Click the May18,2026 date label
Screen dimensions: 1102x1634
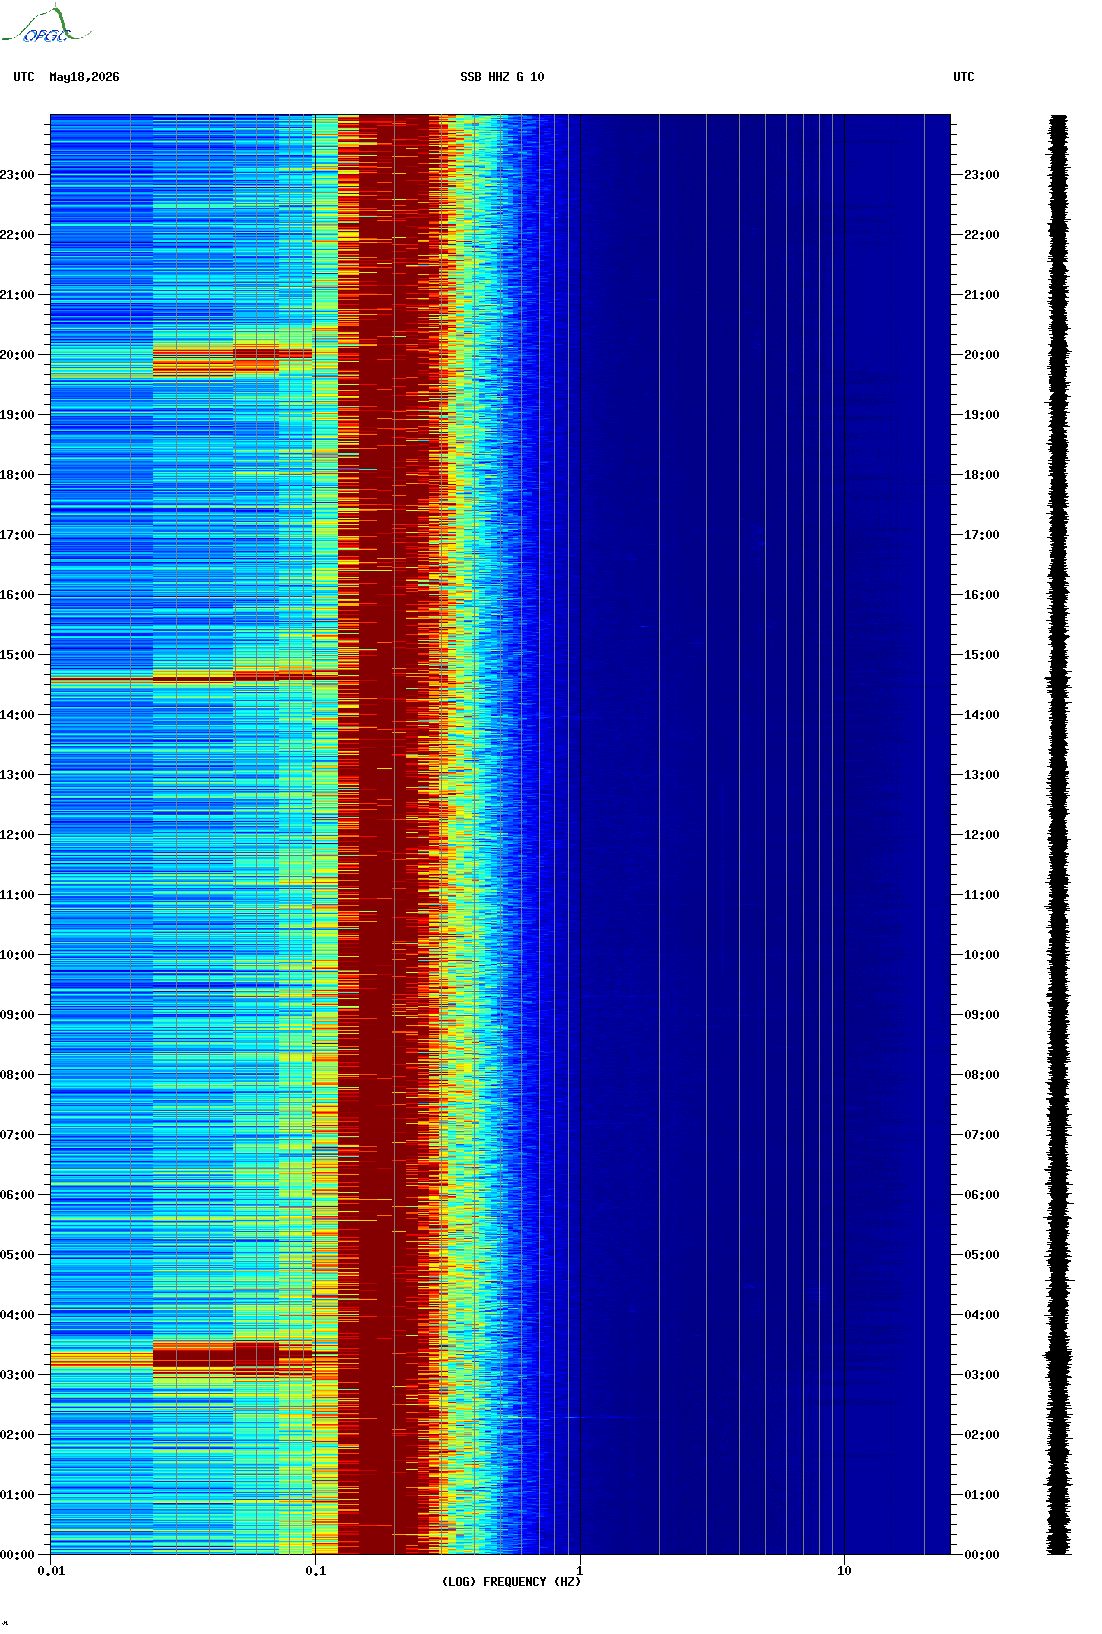tap(84, 77)
